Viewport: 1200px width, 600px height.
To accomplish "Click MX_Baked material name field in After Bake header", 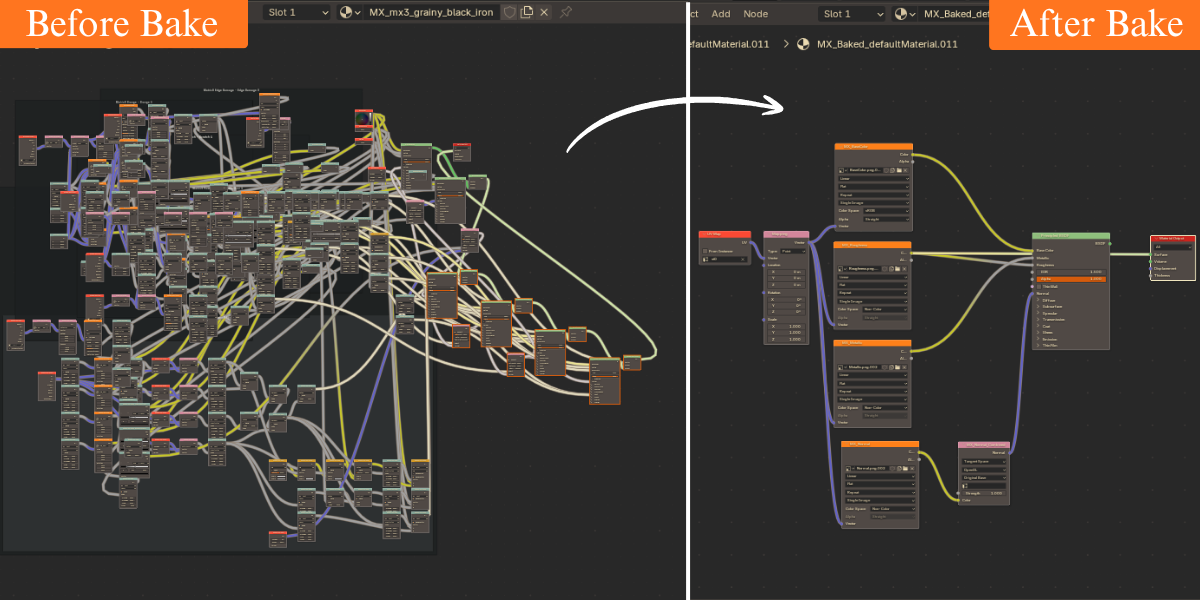I will [x=955, y=13].
